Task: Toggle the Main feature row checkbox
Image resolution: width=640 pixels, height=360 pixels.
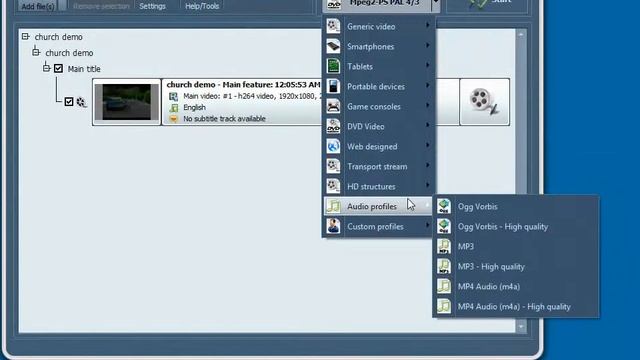Action: pyautogui.click(x=69, y=102)
